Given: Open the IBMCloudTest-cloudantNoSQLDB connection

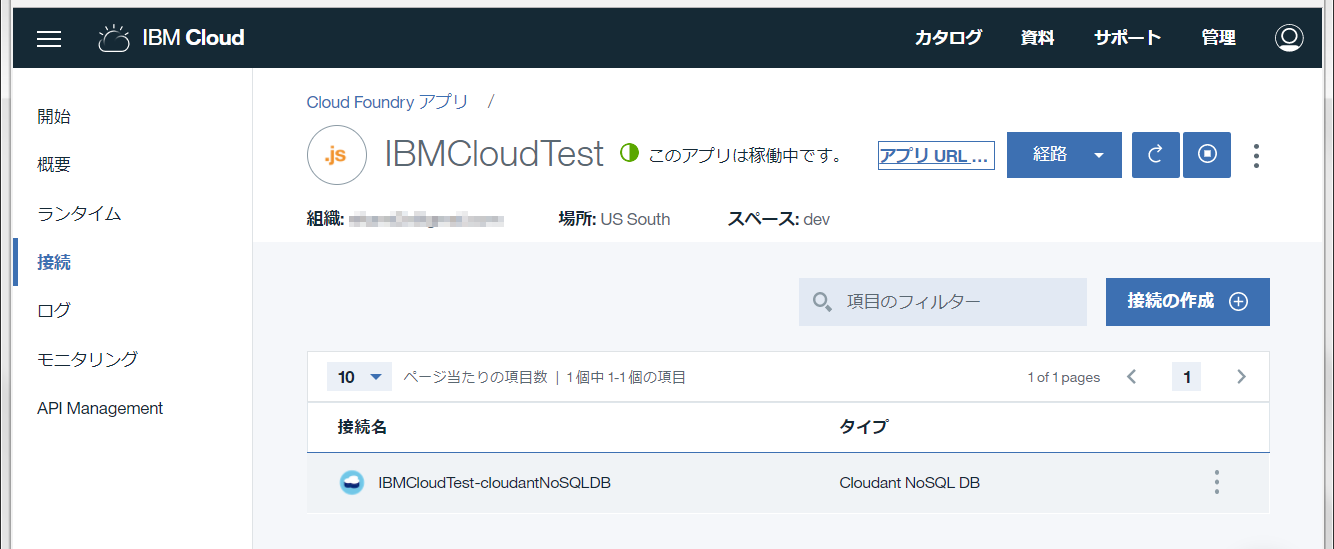Looking at the screenshot, I should (494, 483).
